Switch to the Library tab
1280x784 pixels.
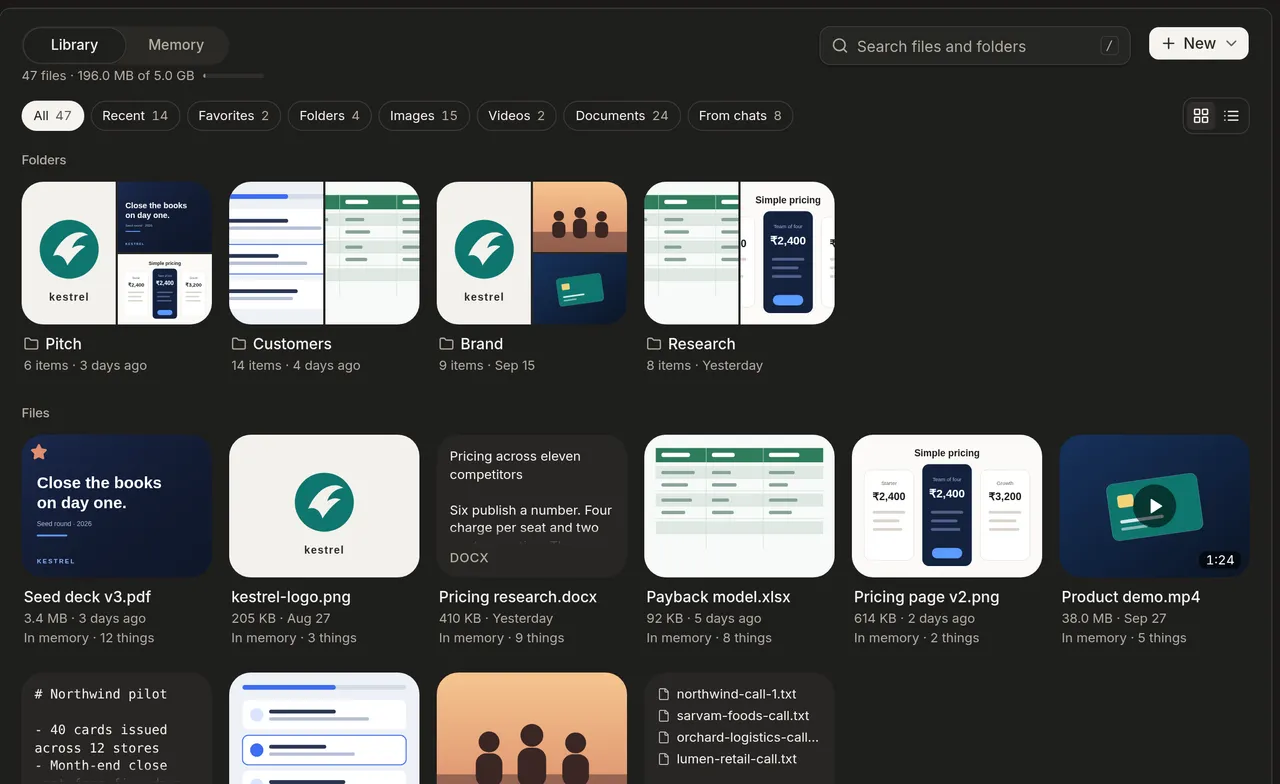point(74,45)
